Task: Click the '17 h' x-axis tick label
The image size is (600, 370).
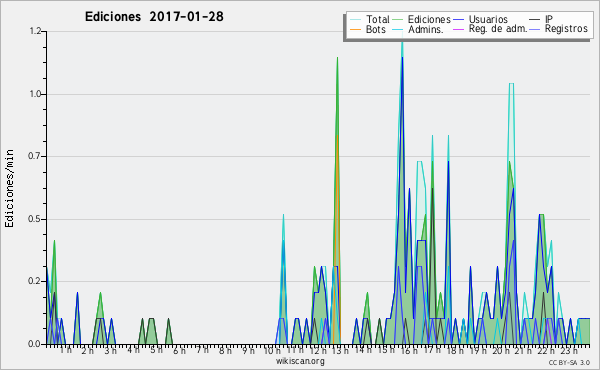Action: click(432, 350)
